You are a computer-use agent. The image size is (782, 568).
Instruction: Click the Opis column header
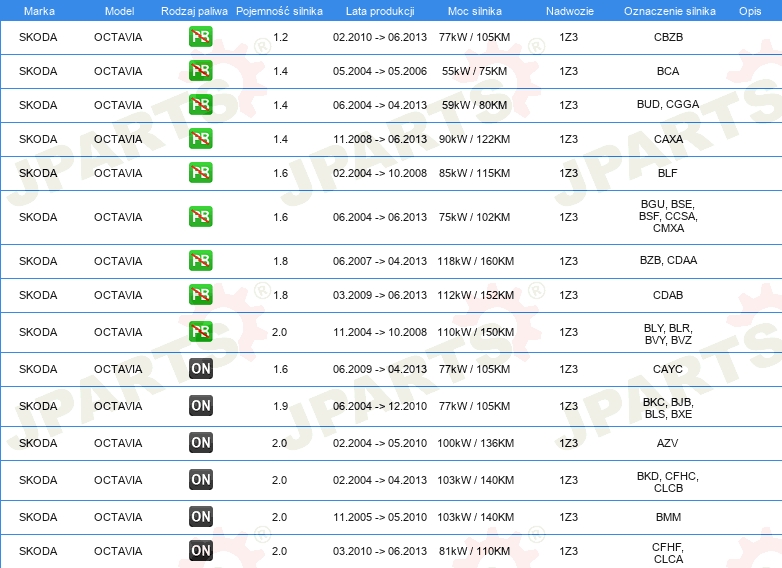[x=750, y=11]
